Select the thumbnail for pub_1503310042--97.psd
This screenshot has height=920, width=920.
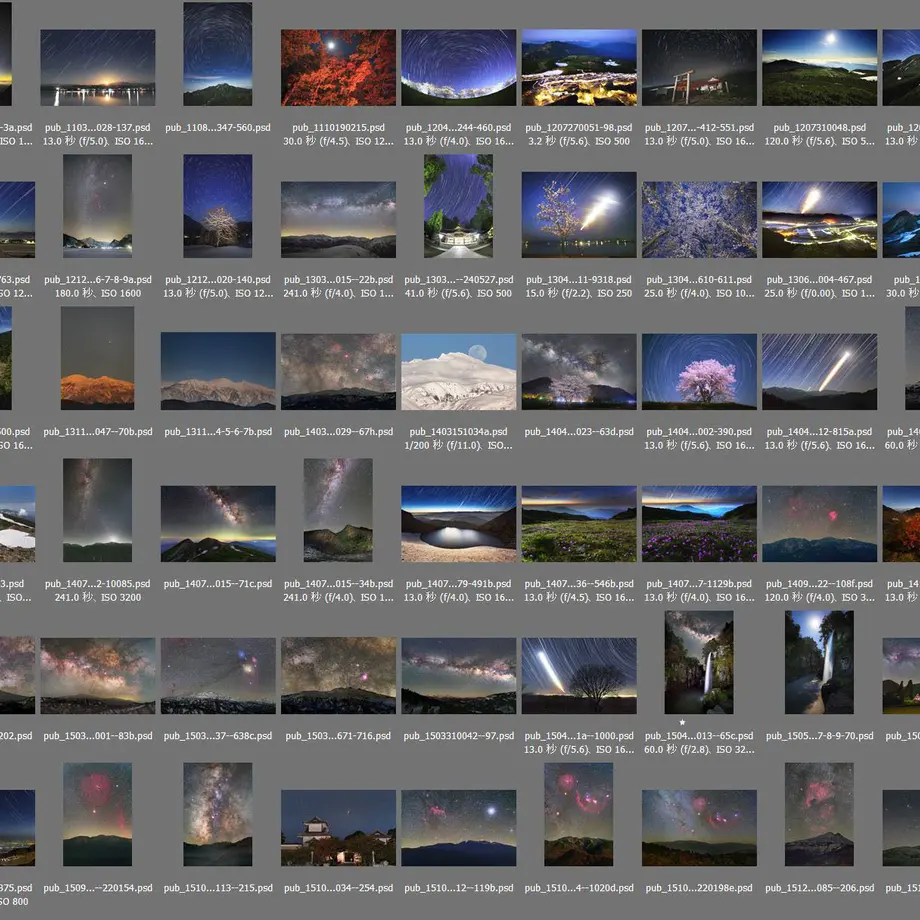click(x=459, y=675)
